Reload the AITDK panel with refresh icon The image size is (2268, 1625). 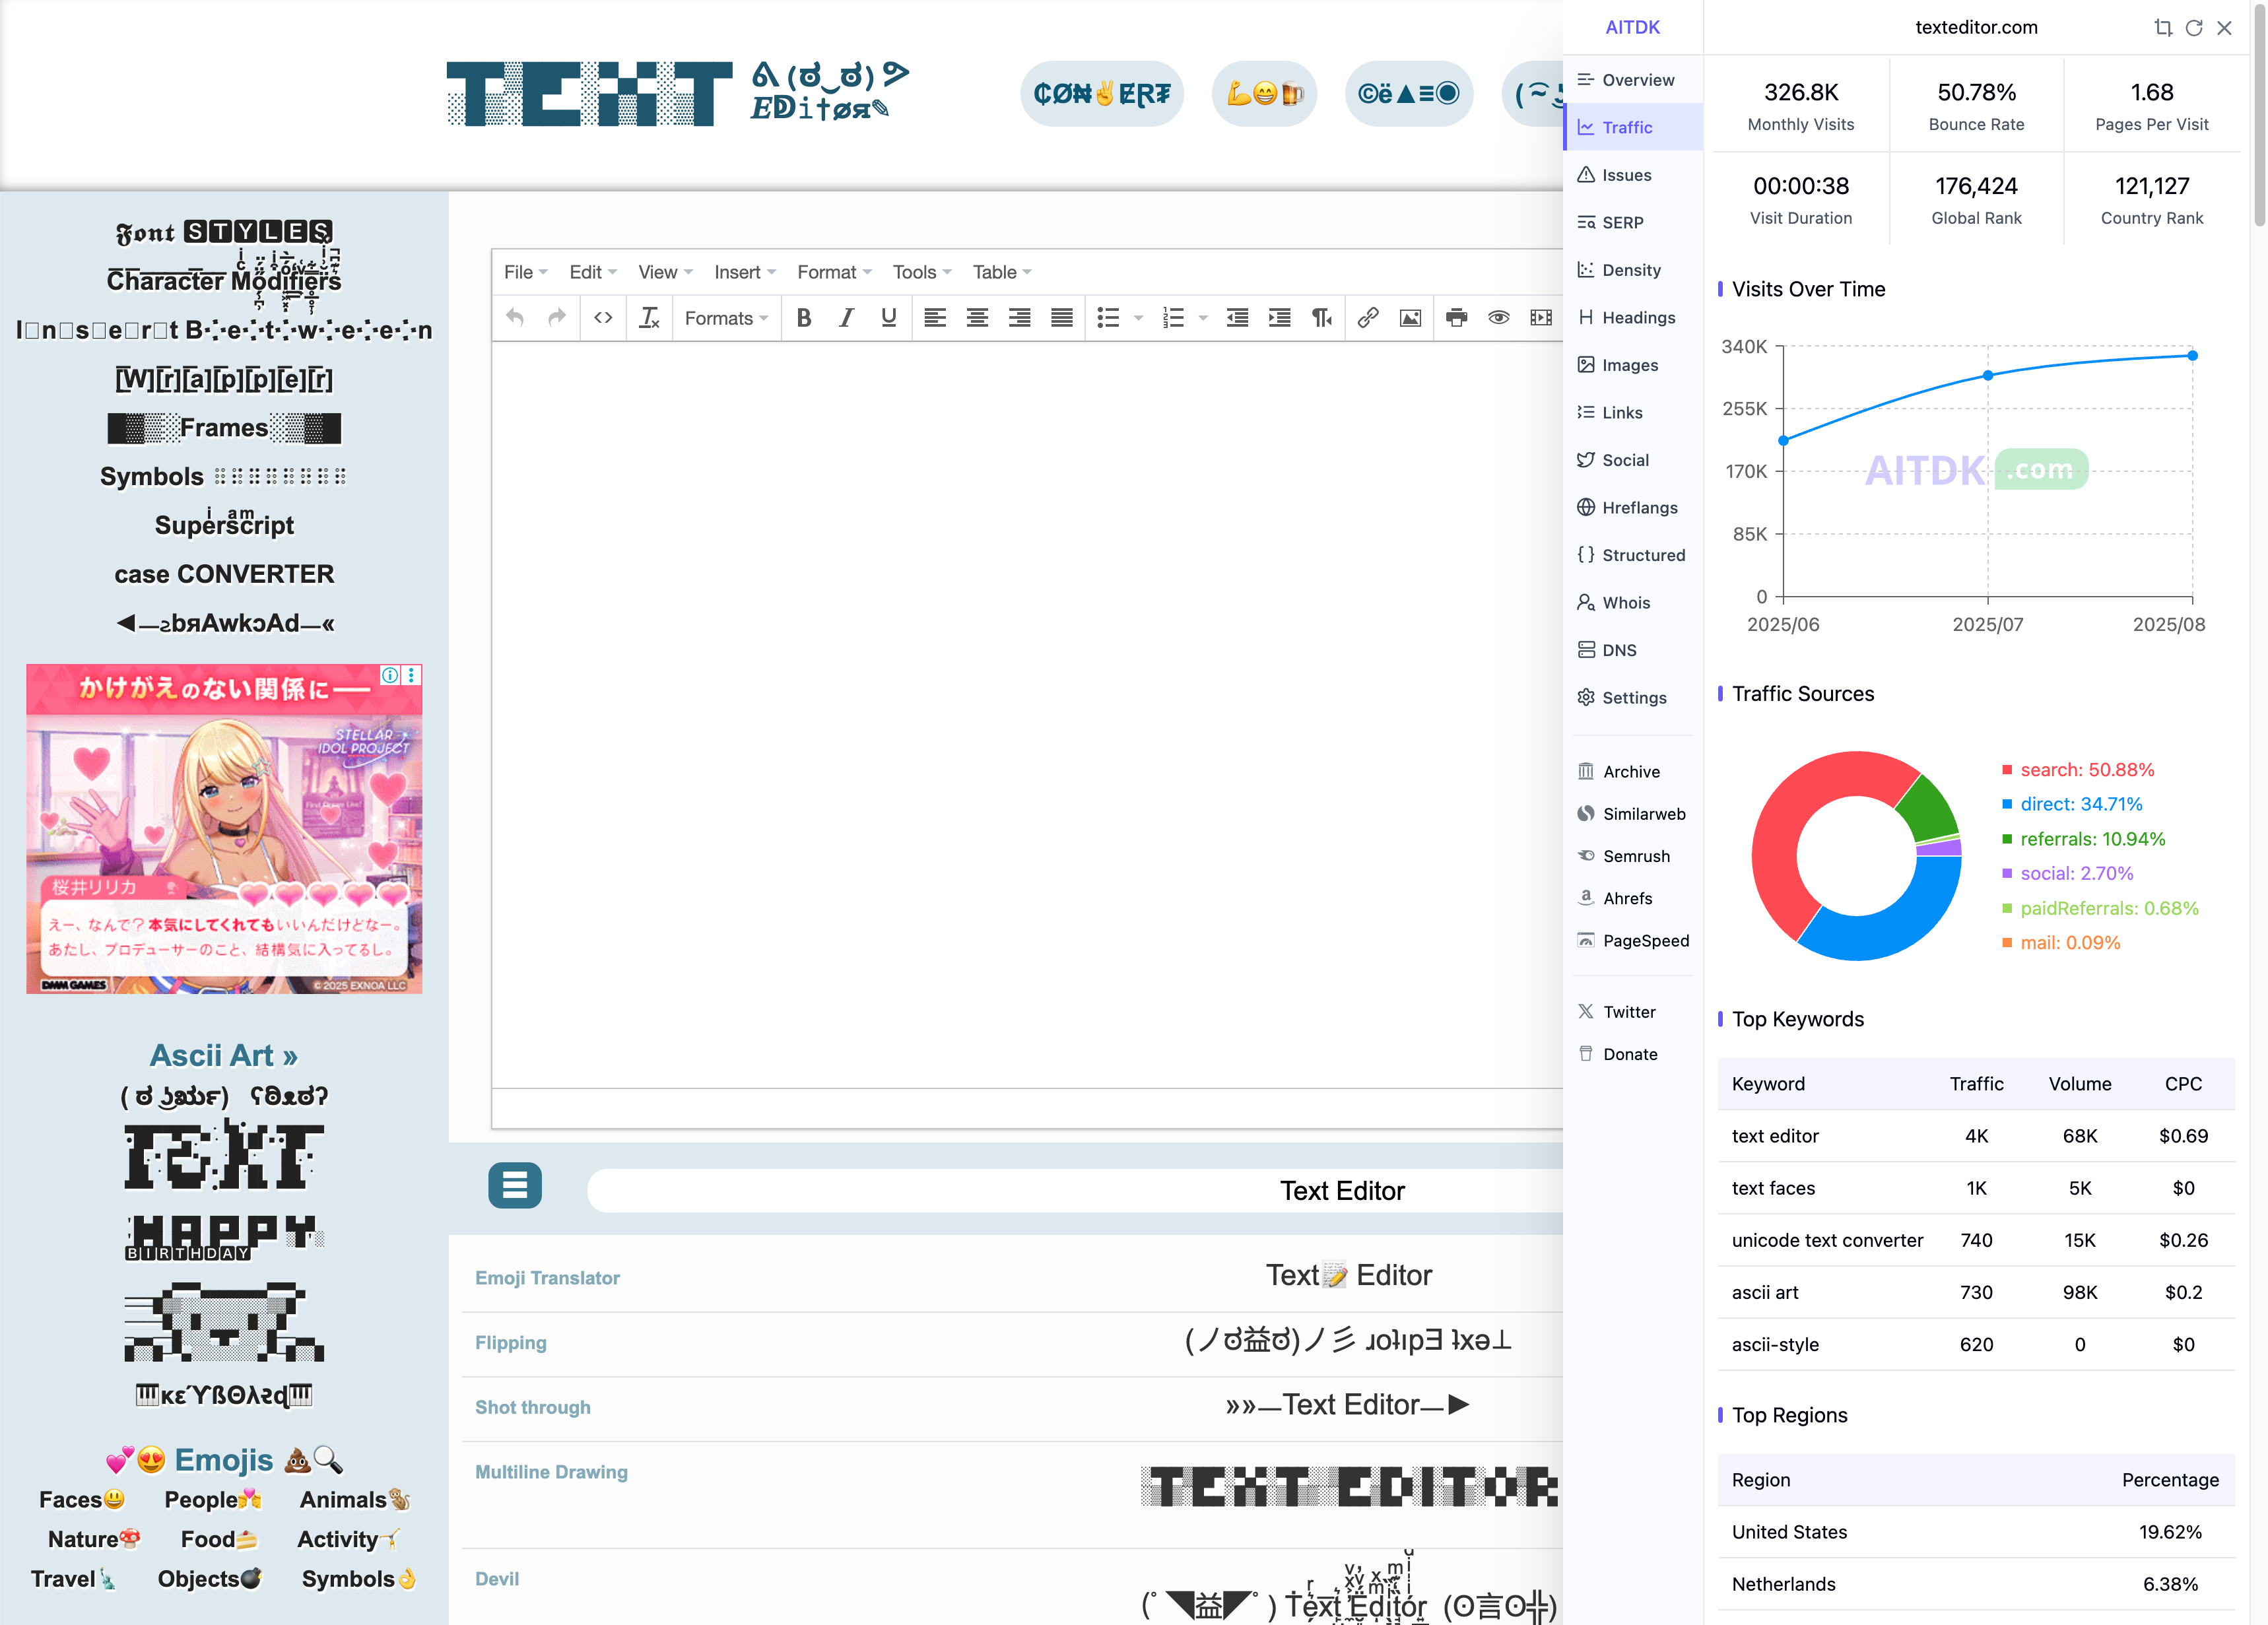[2193, 28]
